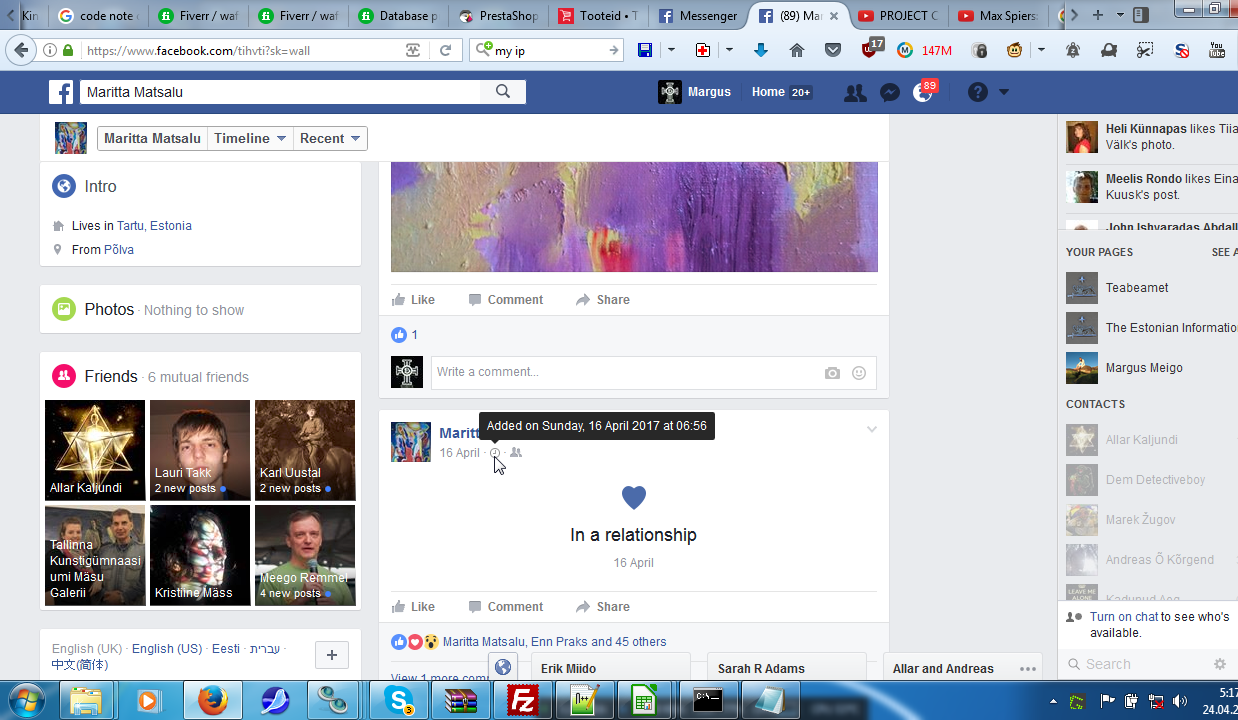Click the blue floppy save toolbar icon
The image size is (1238, 720).
pyautogui.click(x=645, y=50)
